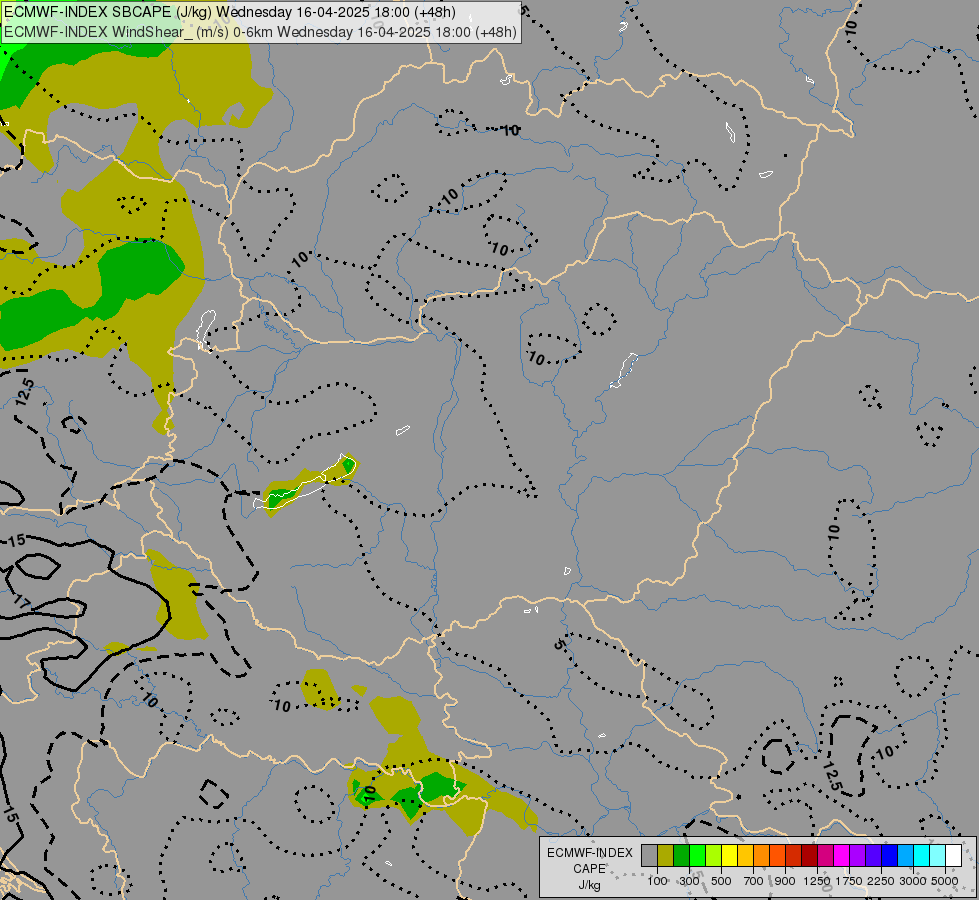Select the 3000 legend tick label
The height and width of the screenshot is (900, 979).
coord(913,881)
